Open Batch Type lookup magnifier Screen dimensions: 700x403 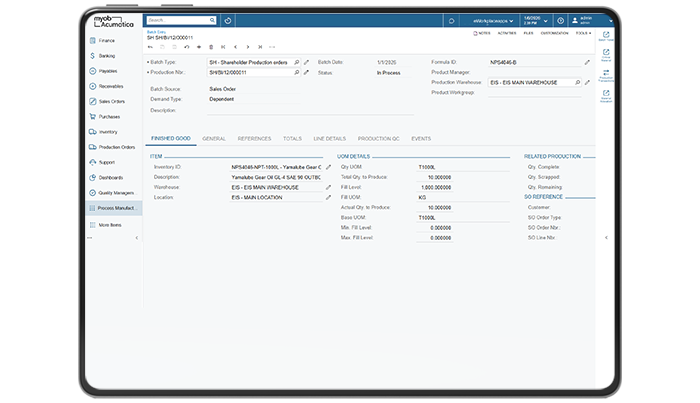coord(296,62)
